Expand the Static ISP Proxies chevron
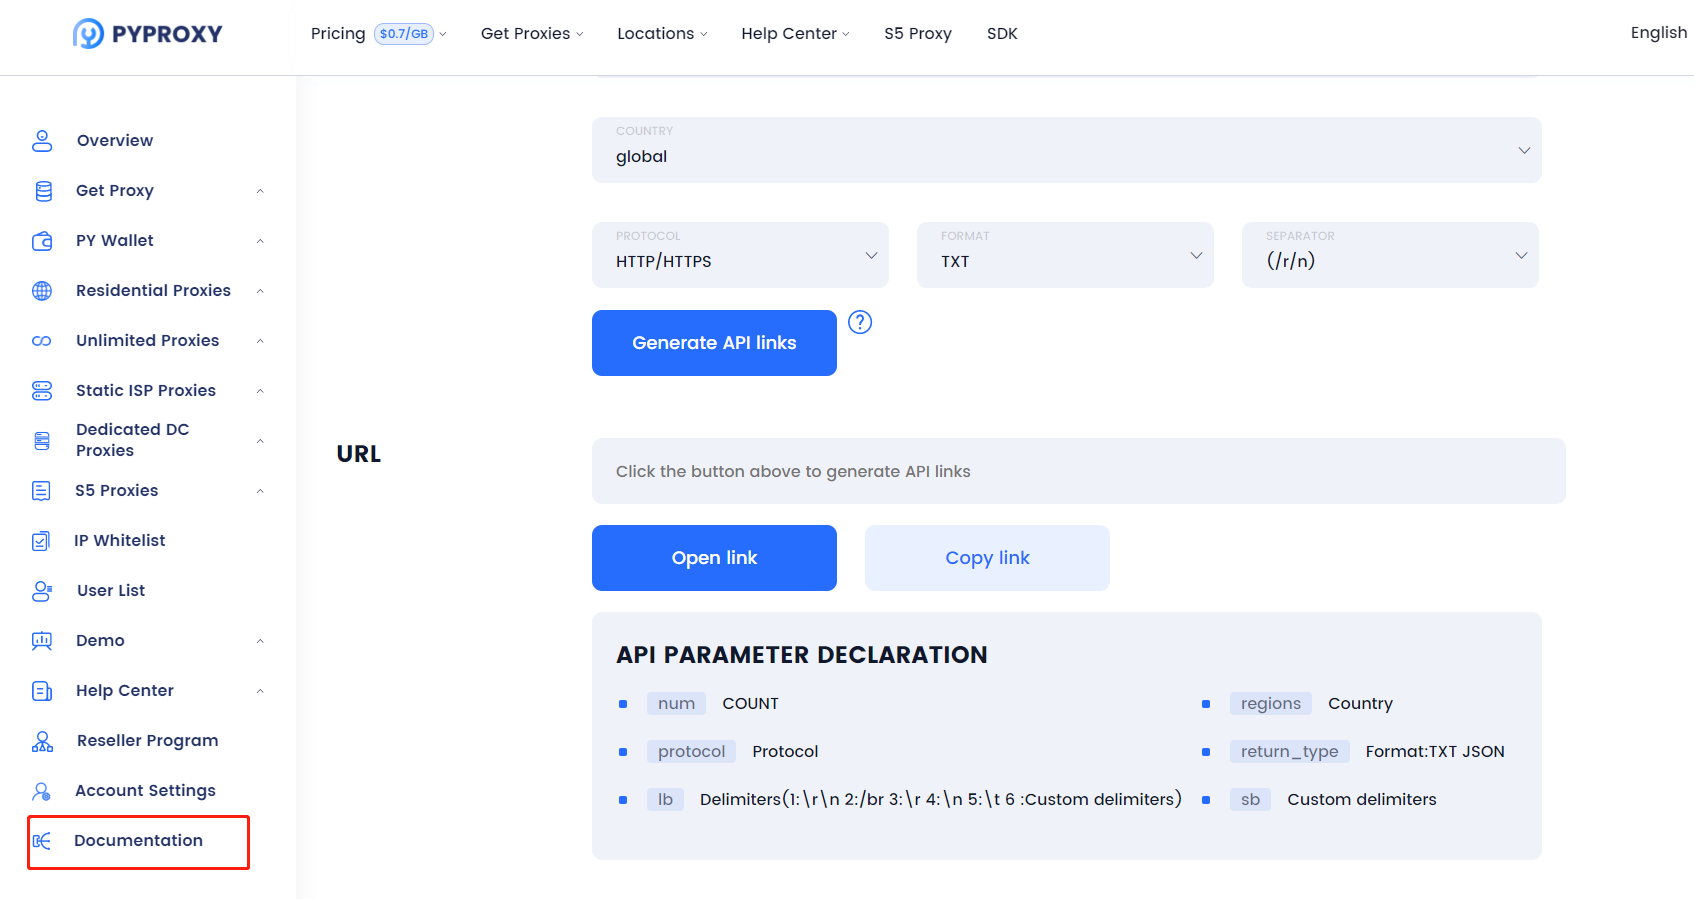Screen dimensions: 1694x899 [260, 391]
